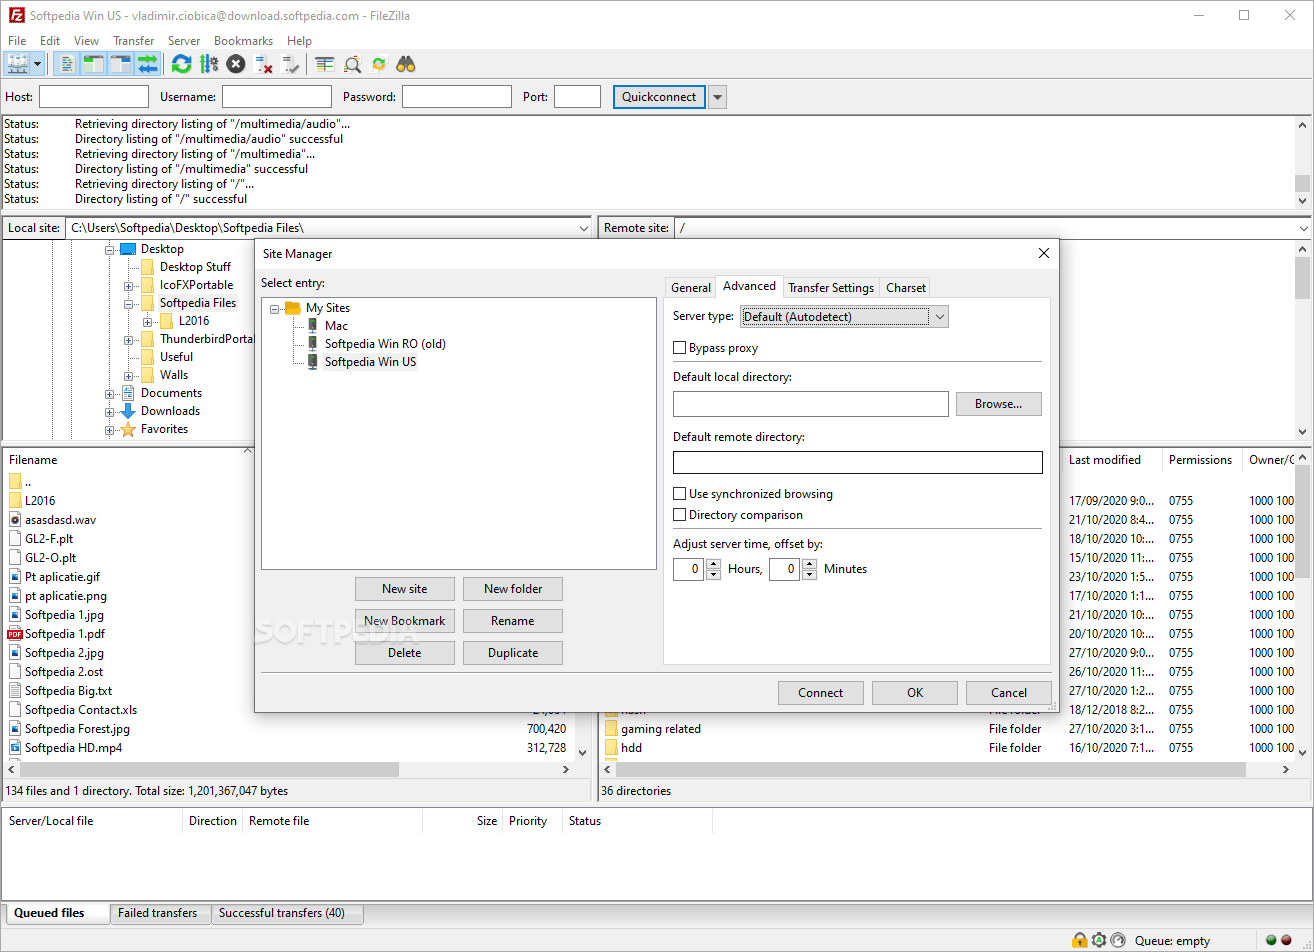
Task: Decrease Minutes offset spinner down arrow
Action: [x=809, y=575]
